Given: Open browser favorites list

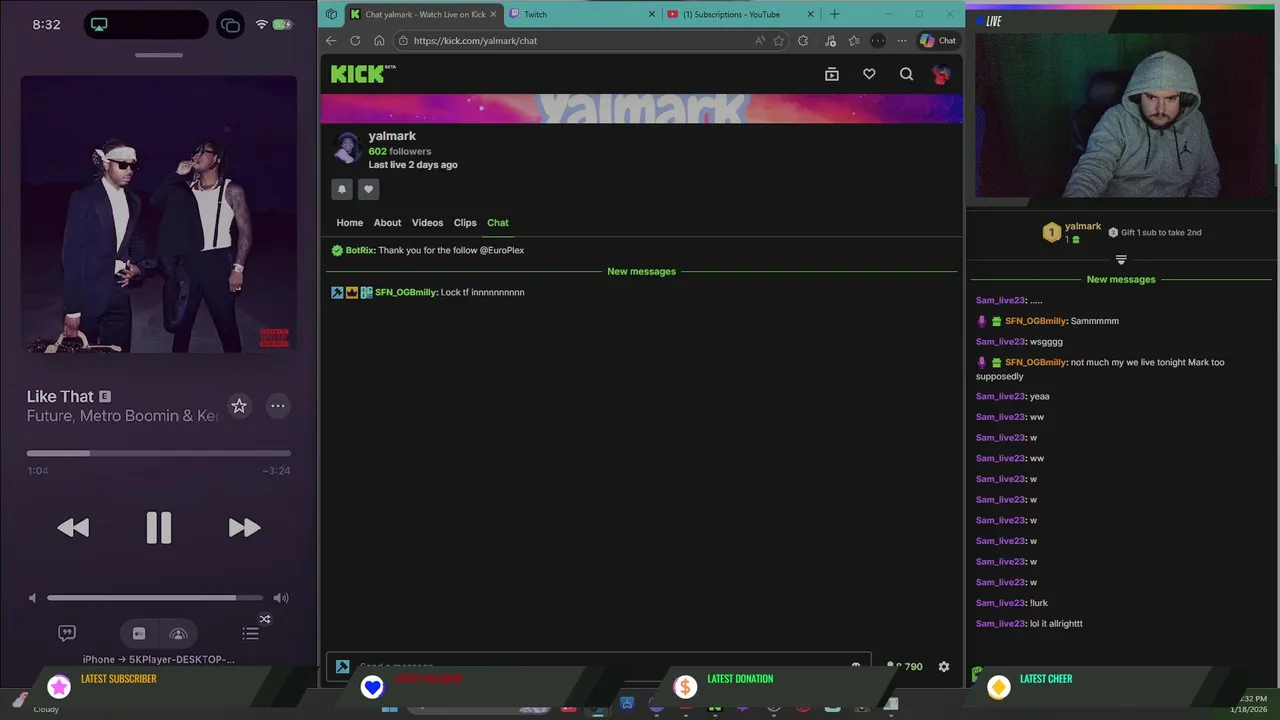Looking at the screenshot, I should tap(854, 41).
